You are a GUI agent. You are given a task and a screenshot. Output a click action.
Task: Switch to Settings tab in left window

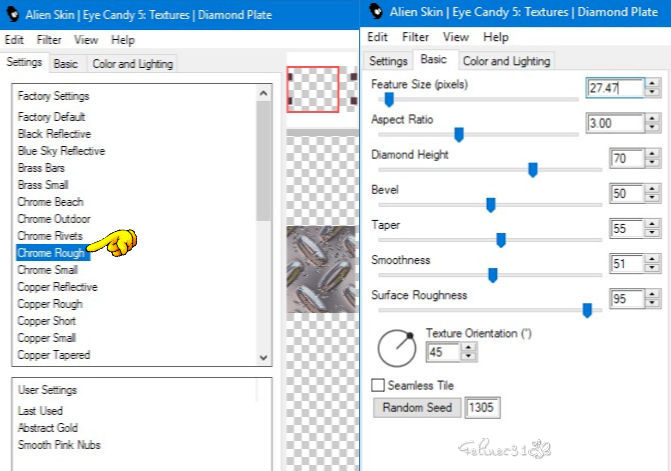pyautogui.click(x=24, y=62)
